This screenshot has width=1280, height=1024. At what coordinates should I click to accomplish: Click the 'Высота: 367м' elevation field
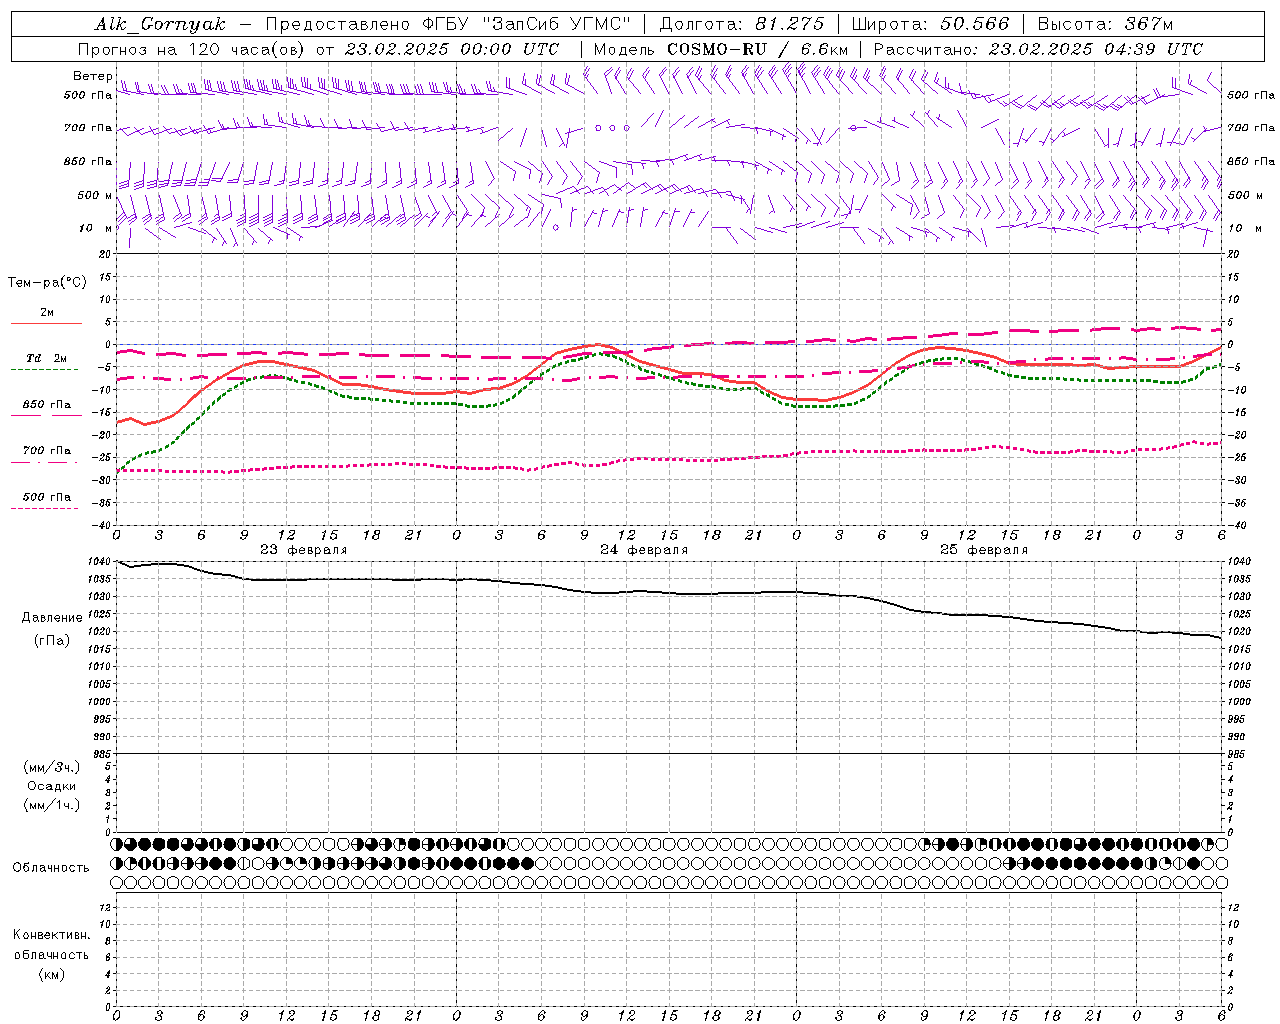click(x=1105, y=24)
